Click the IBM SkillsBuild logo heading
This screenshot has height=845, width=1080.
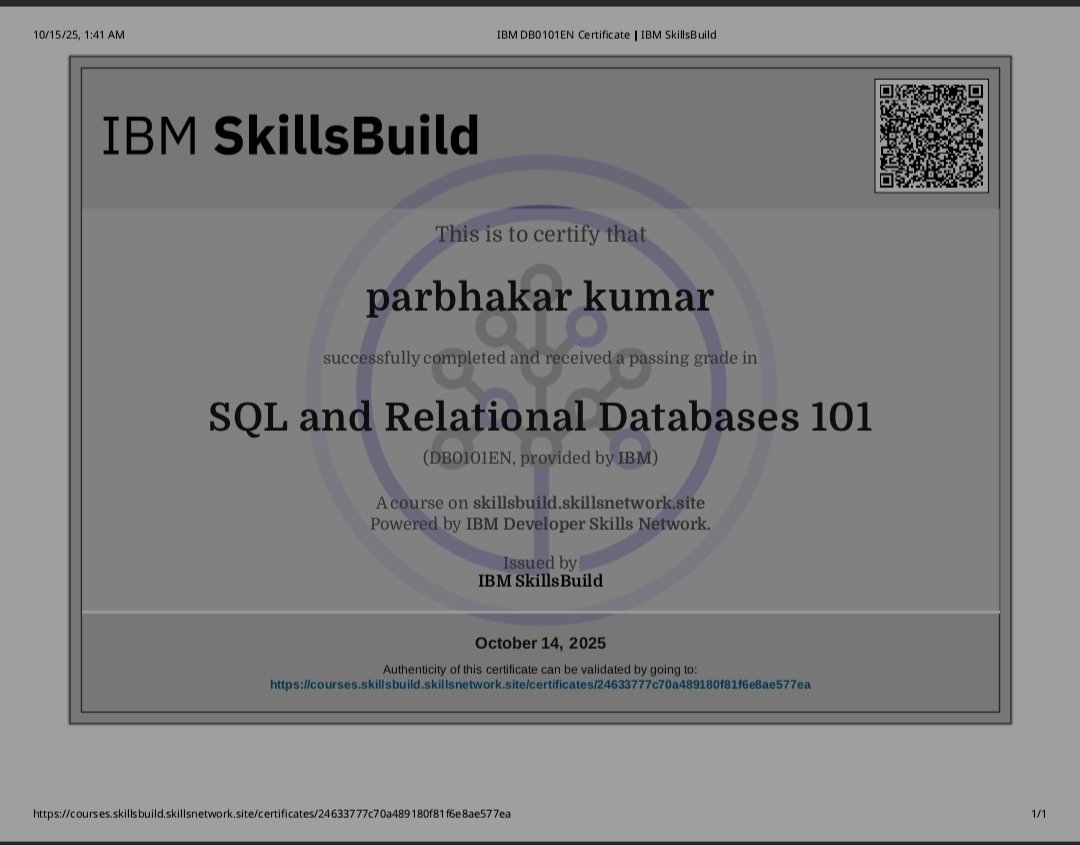pos(291,136)
